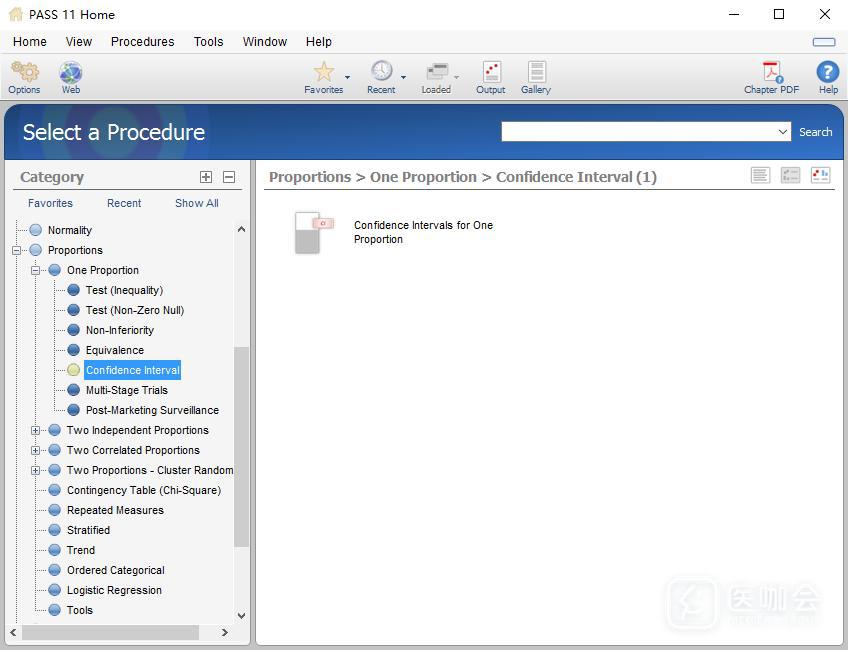
Task: Open the Output window icon
Action: 490,73
